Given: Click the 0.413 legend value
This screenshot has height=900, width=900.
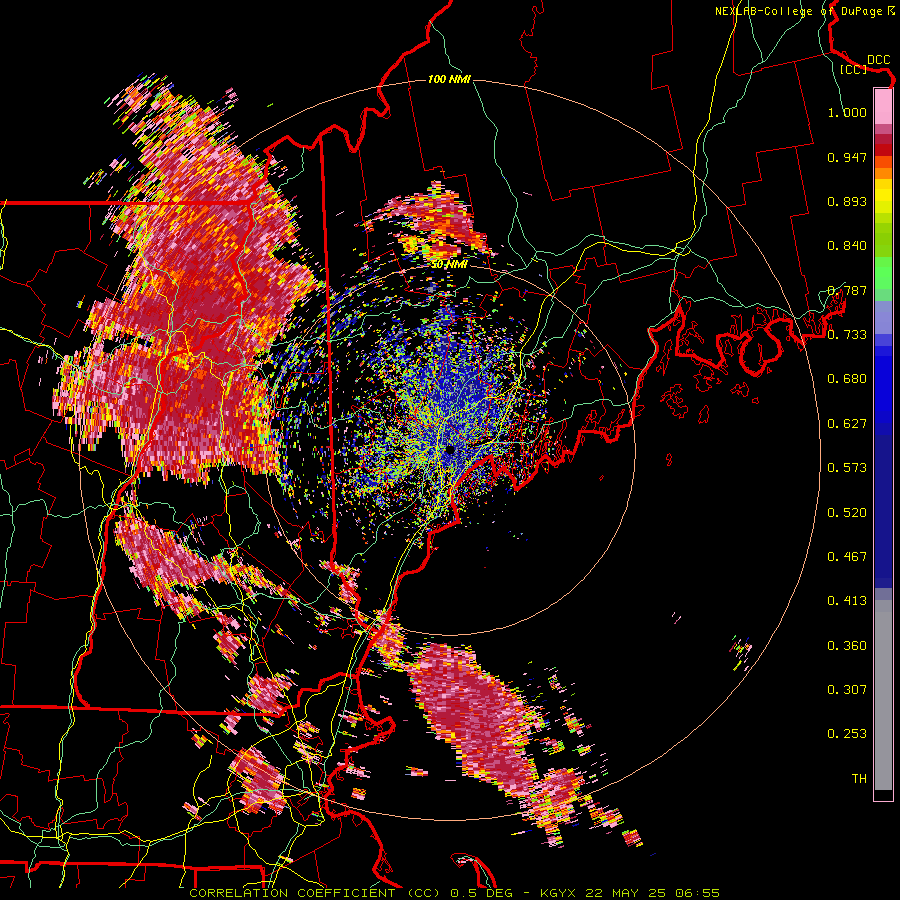Looking at the screenshot, I should click(847, 601).
